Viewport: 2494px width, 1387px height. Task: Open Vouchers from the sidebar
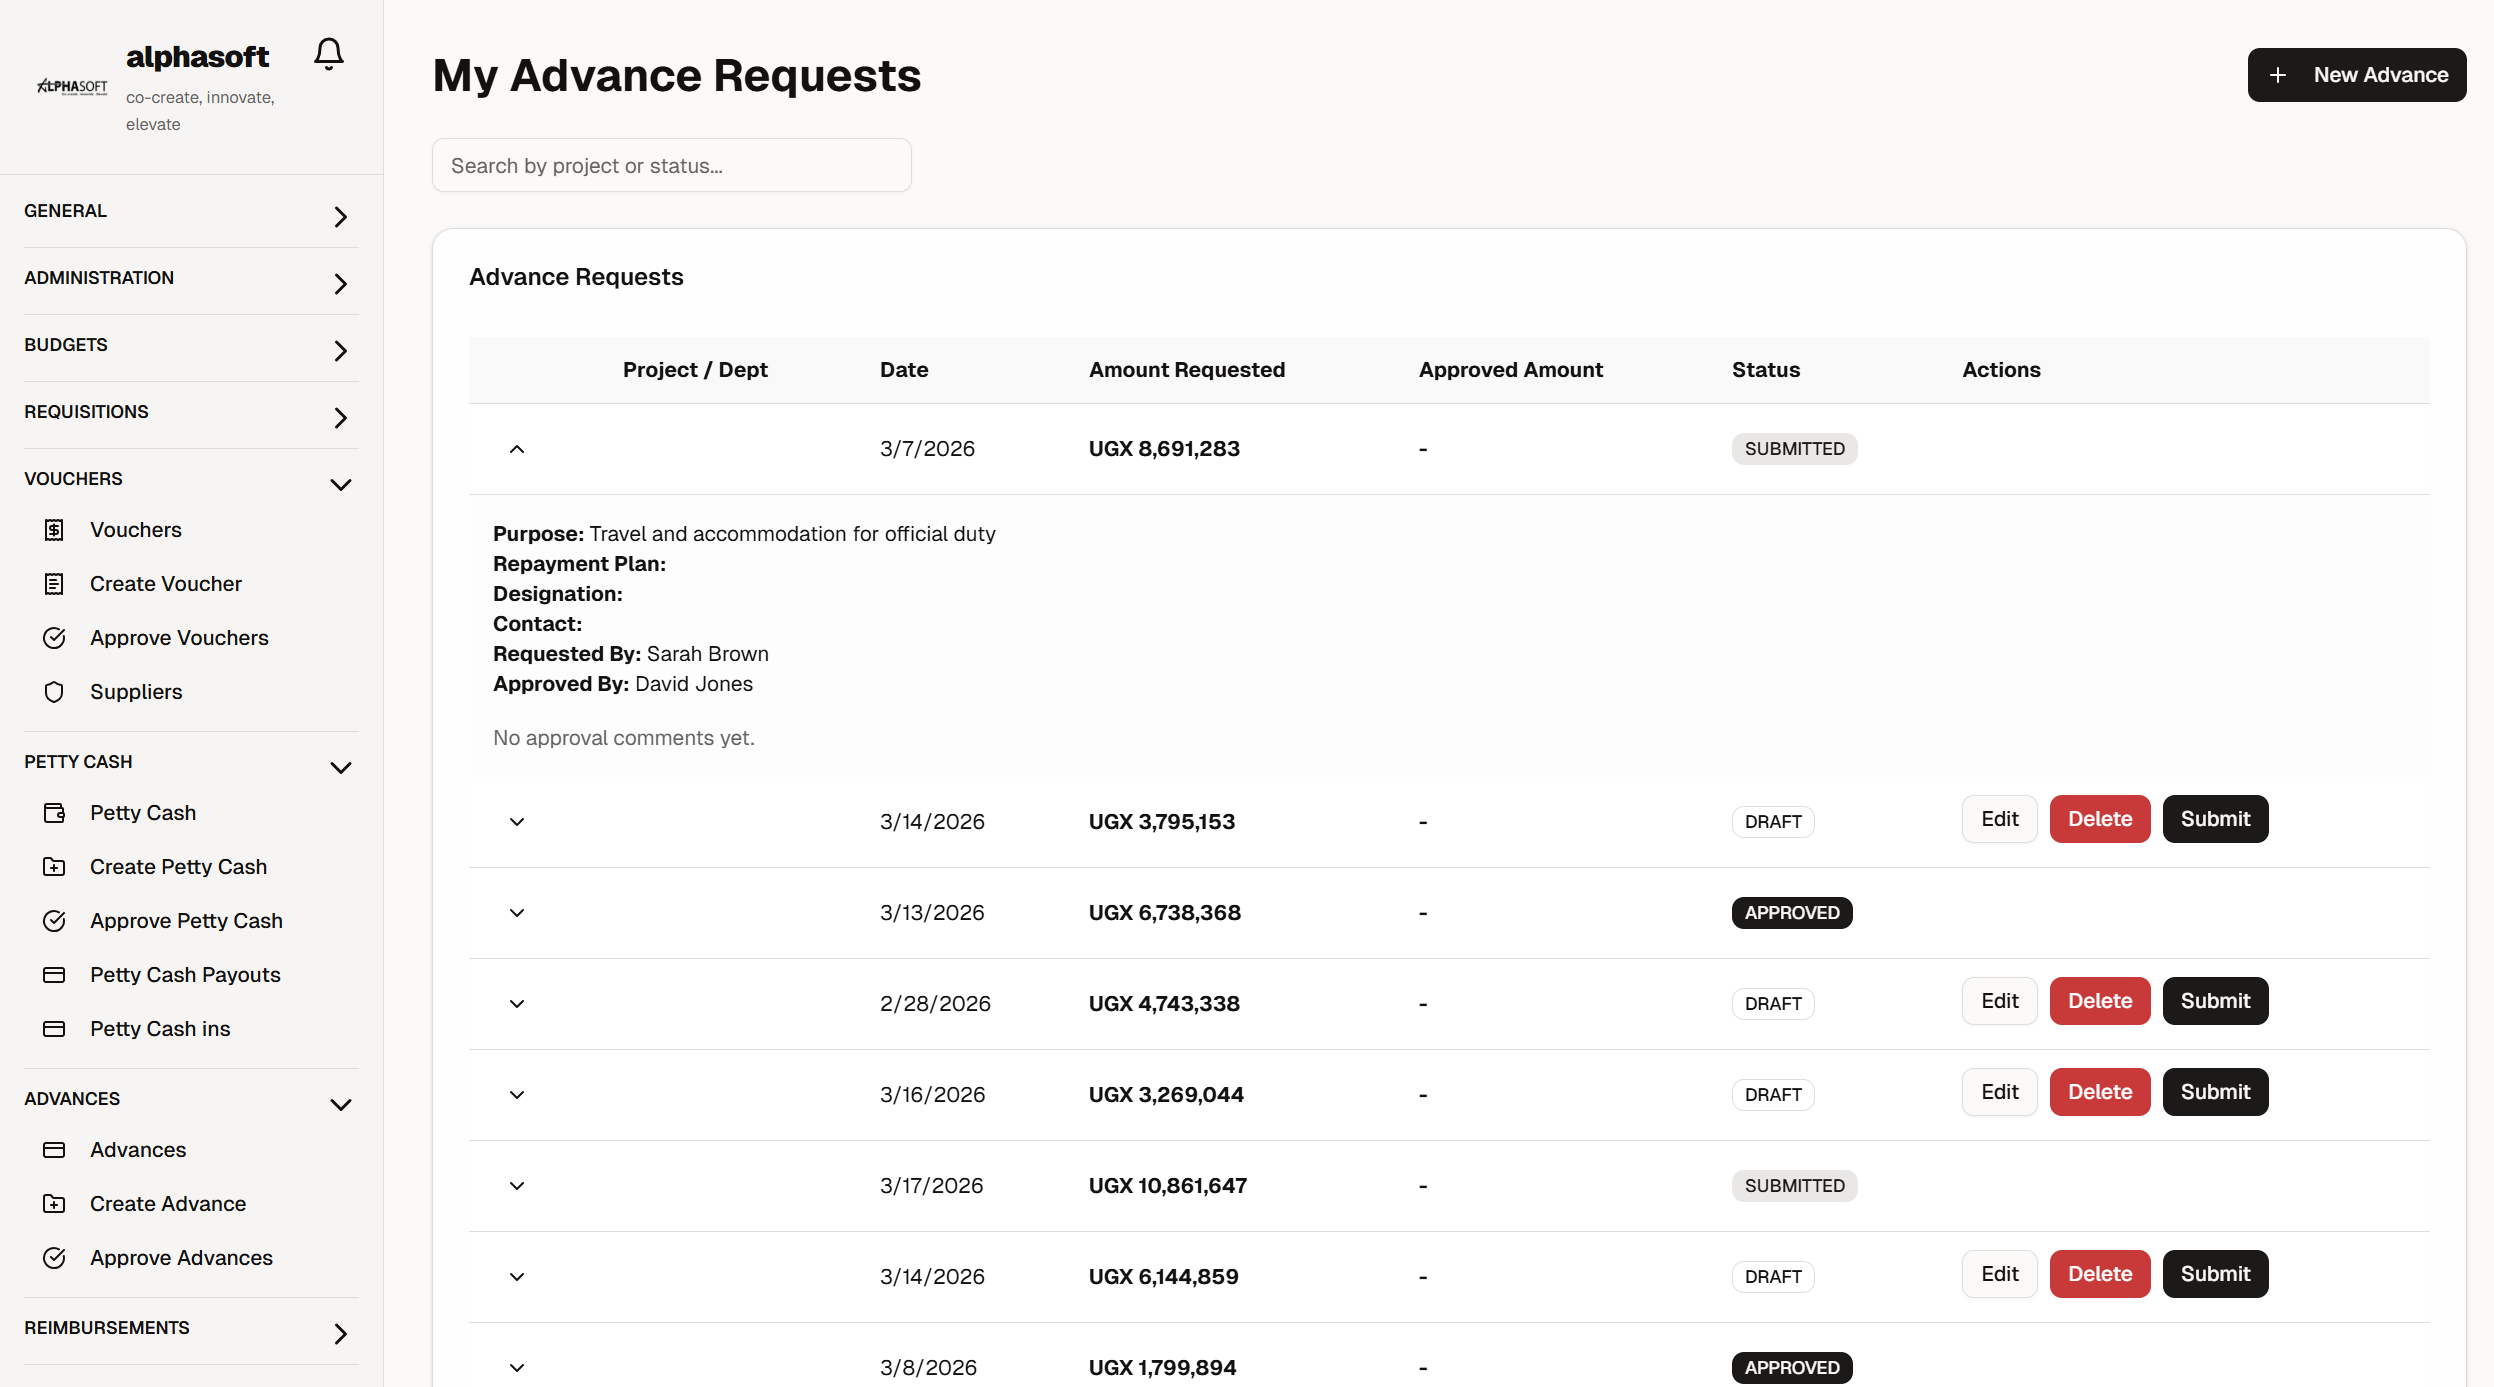[135, 530]
